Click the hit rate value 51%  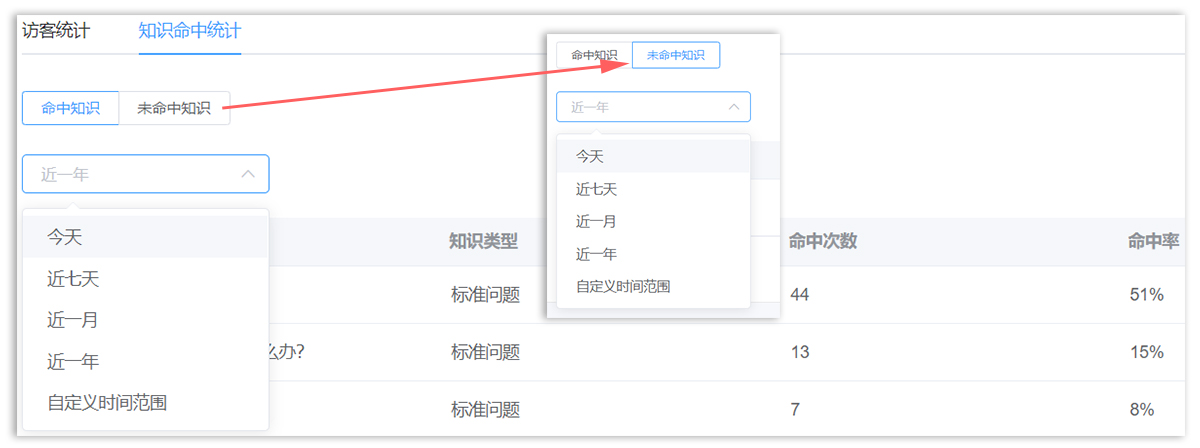(x=1145, y=295)
